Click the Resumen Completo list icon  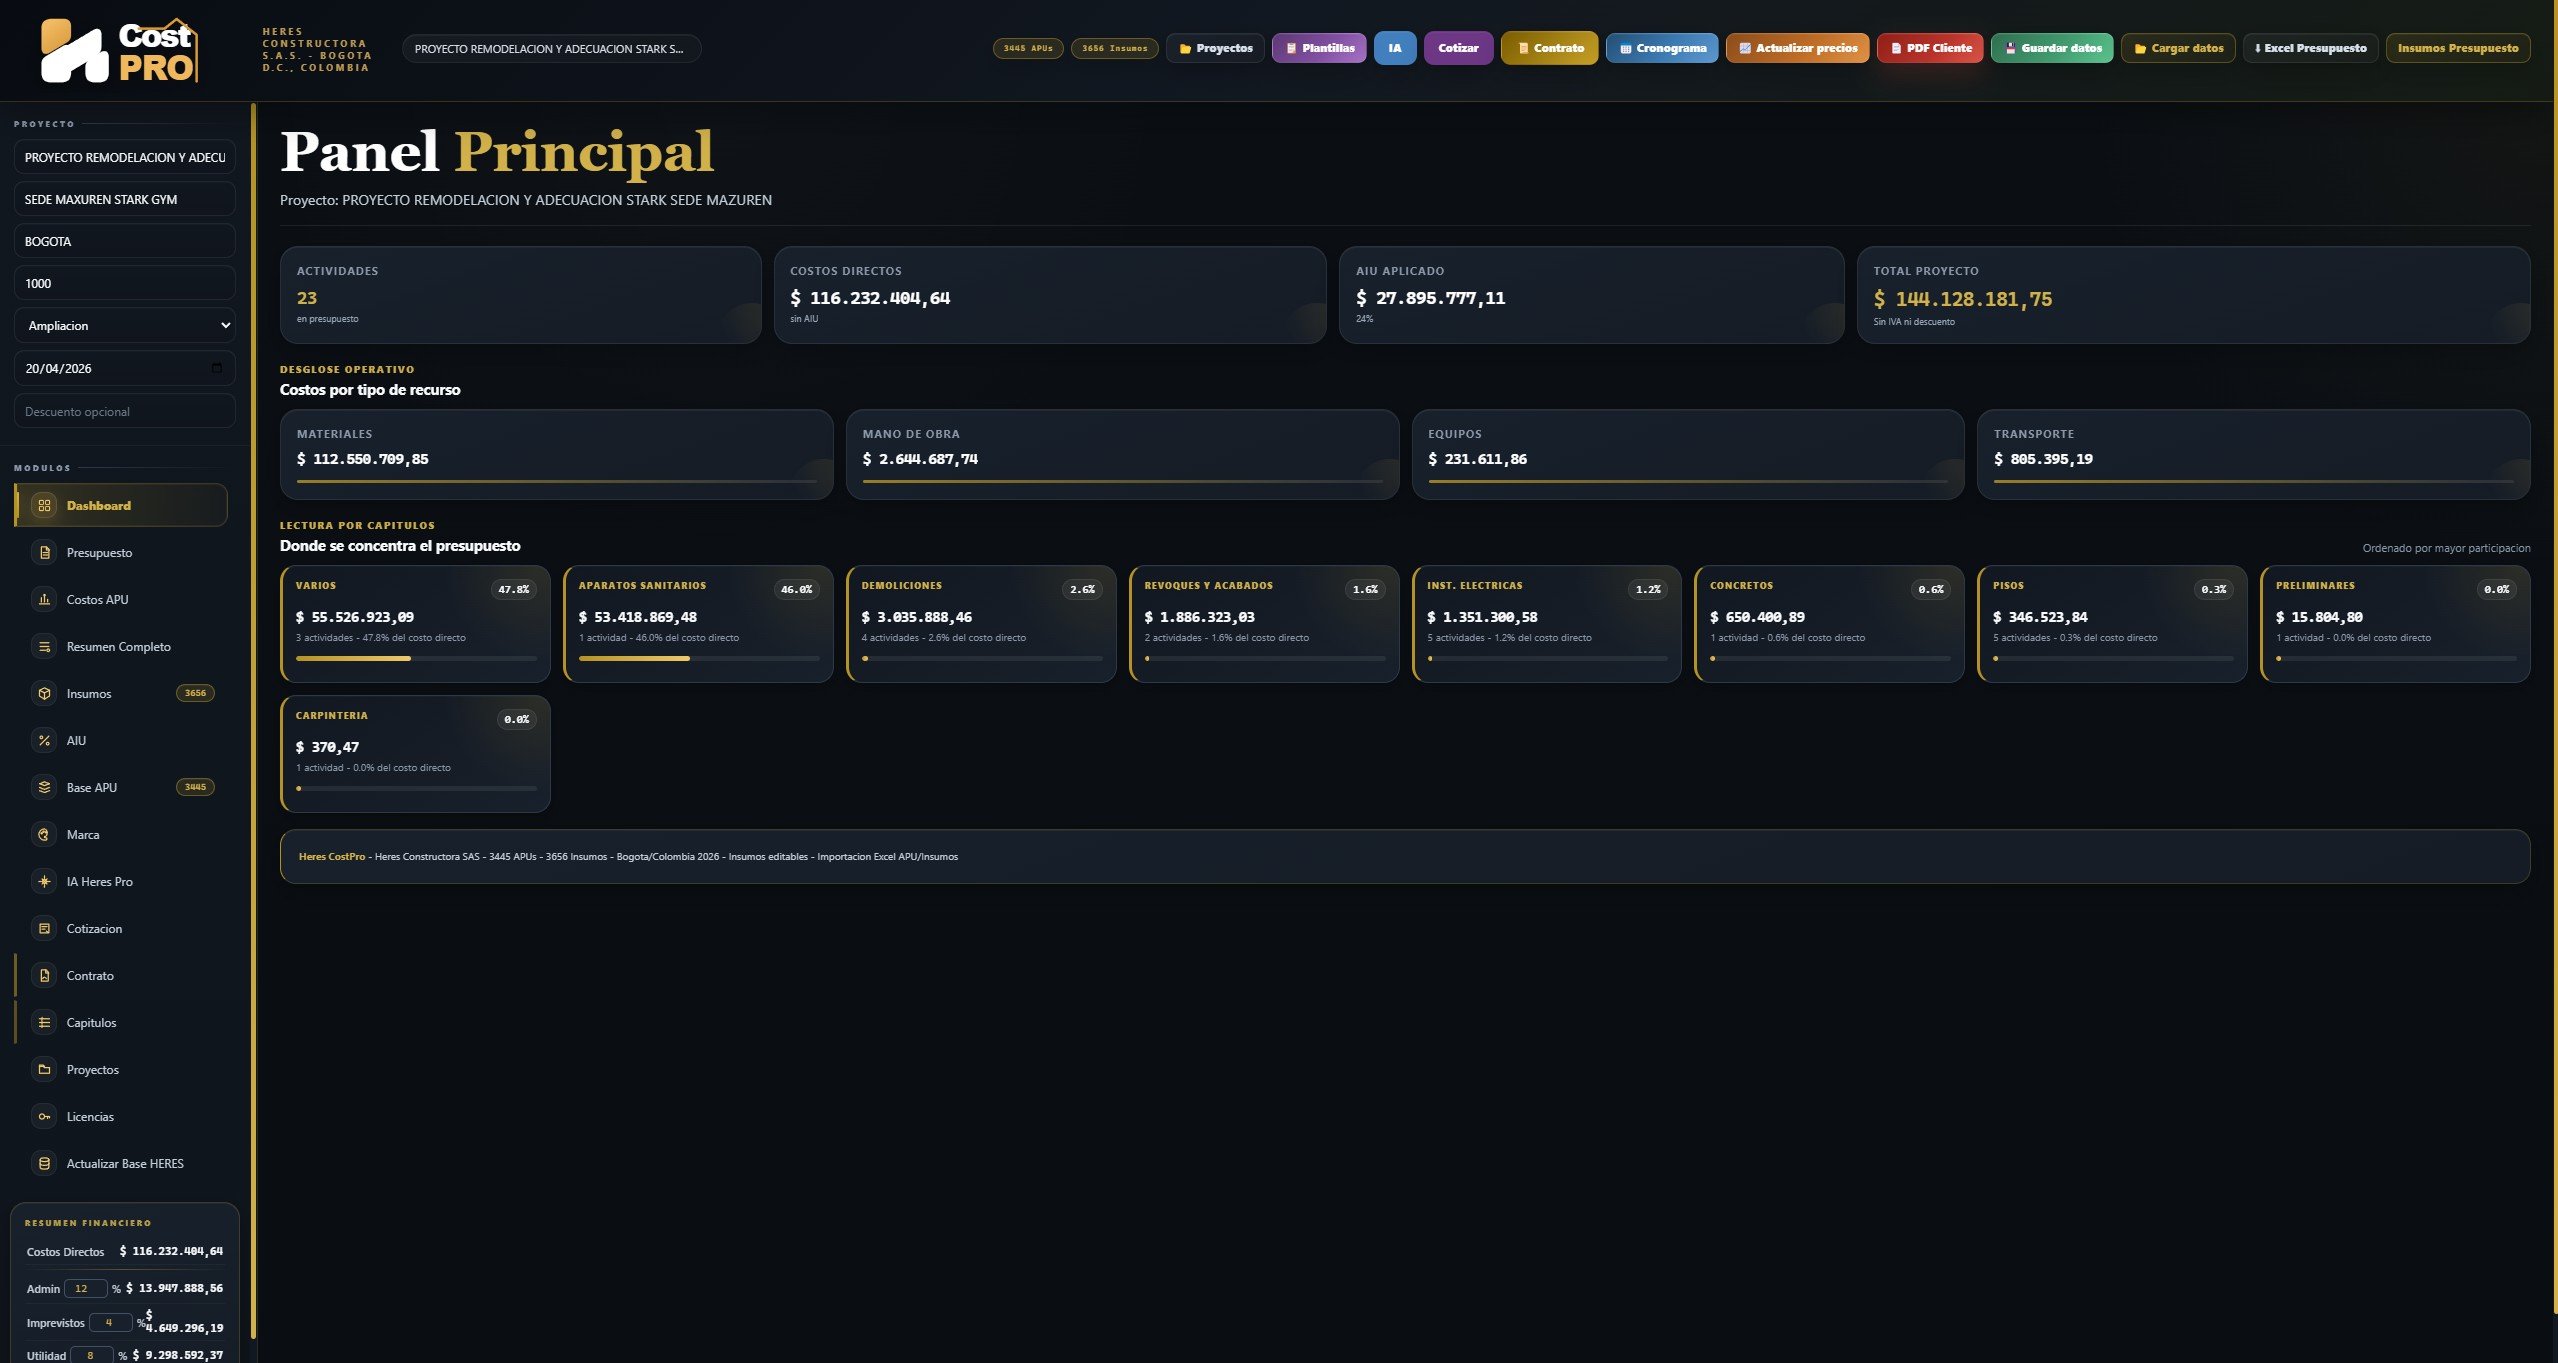[x=44, y=647]
